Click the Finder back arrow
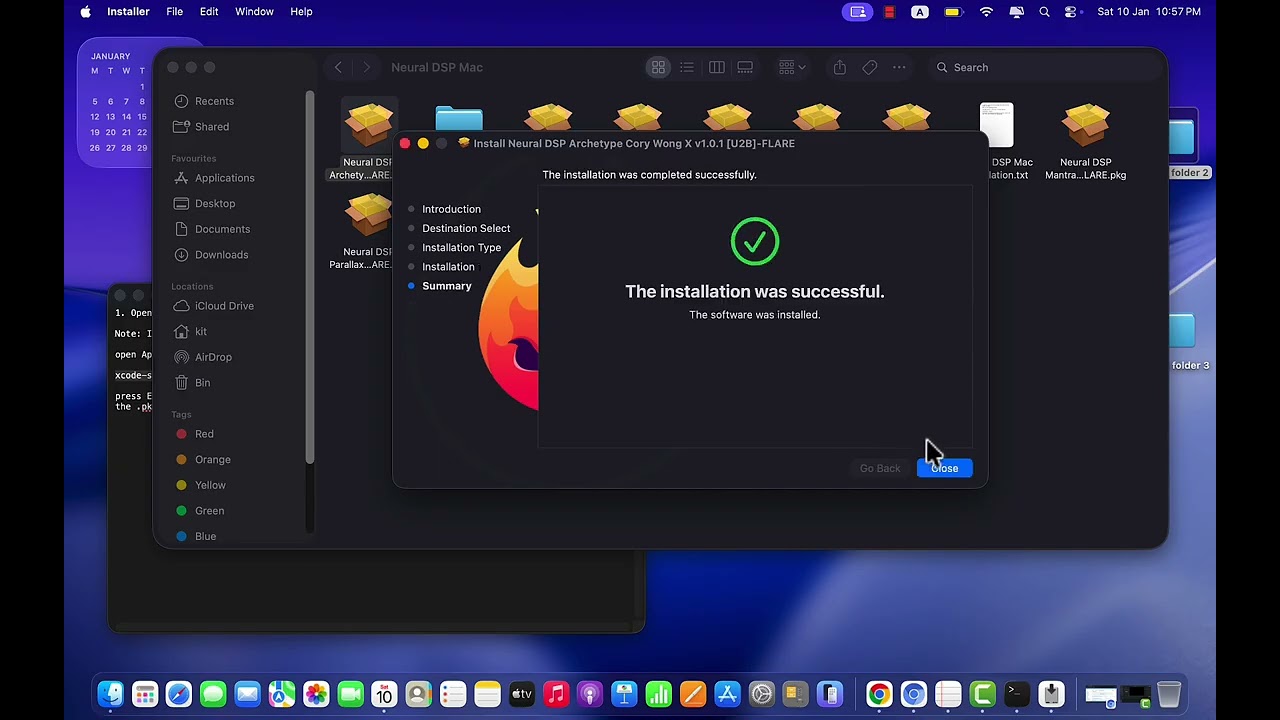The image size is (1280, 720). [x=338, y=67]
